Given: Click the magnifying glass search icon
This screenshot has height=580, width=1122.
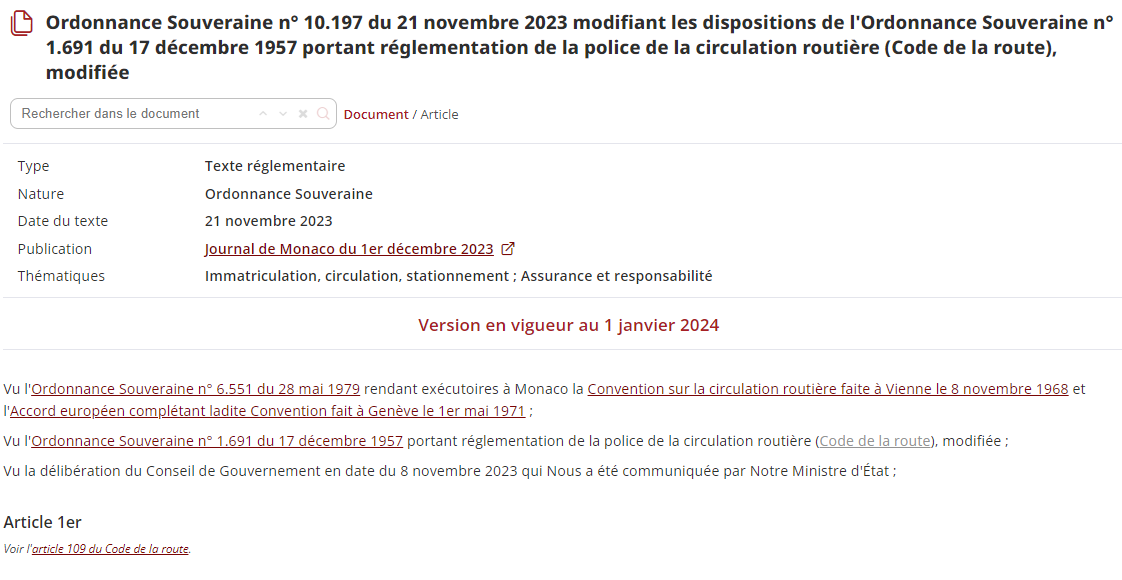Looking at the screenshot, I should [323, 114].
